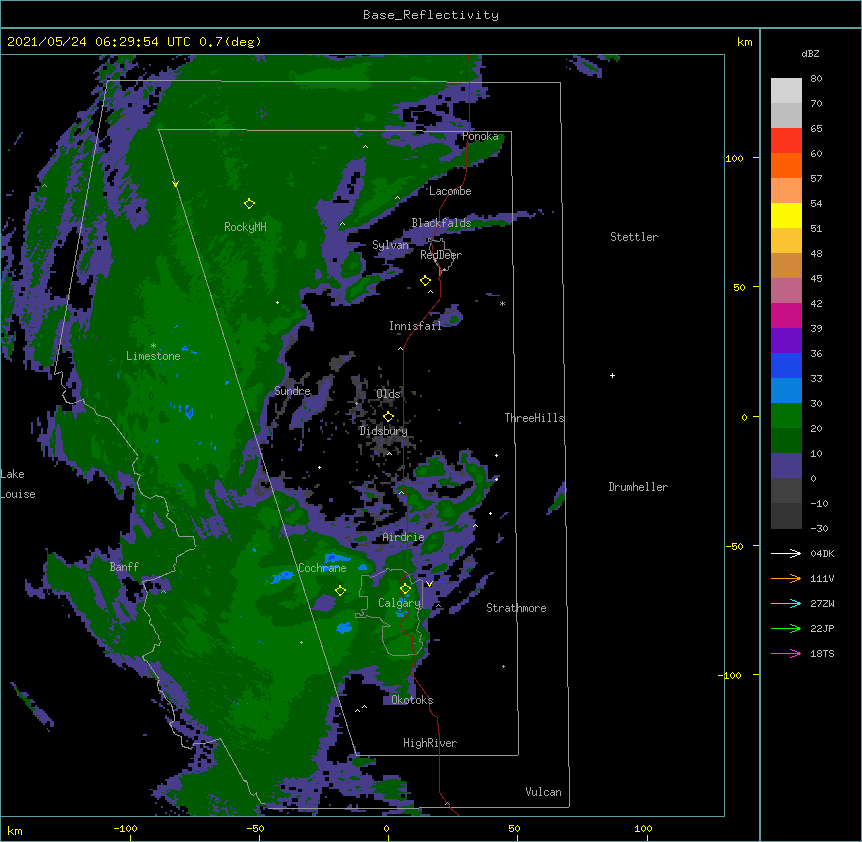
Task: Select the yellow 54 dBZ legend swatch
Action: tap(786, 215)
